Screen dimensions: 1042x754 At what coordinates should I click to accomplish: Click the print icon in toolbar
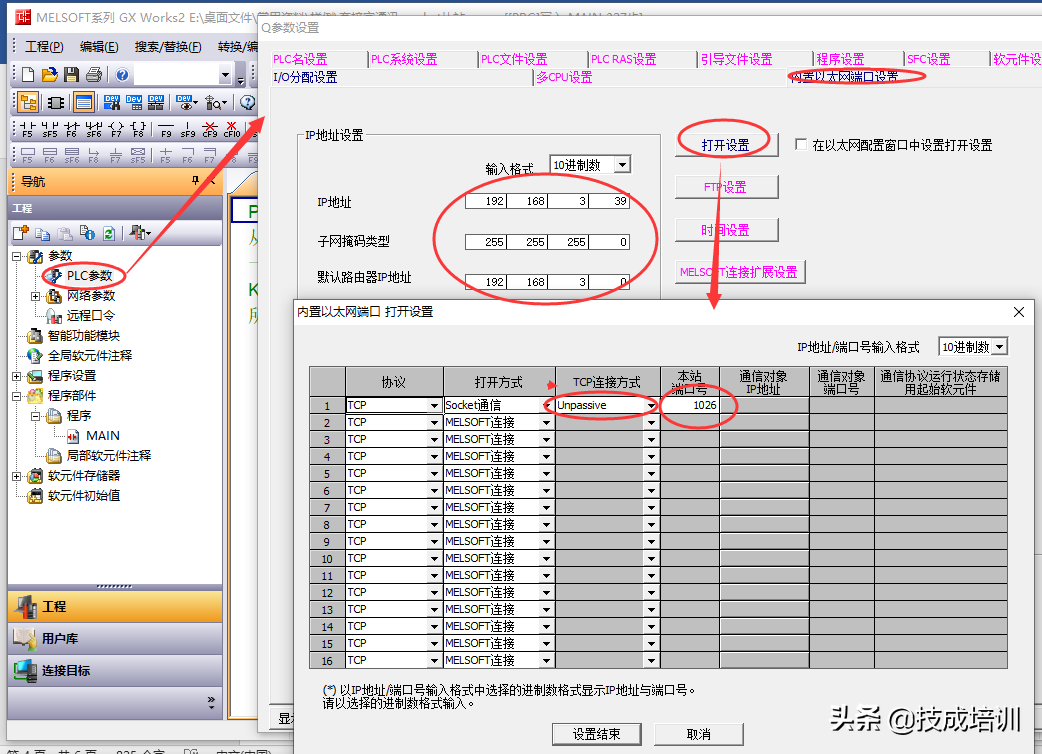coord(93,75)
